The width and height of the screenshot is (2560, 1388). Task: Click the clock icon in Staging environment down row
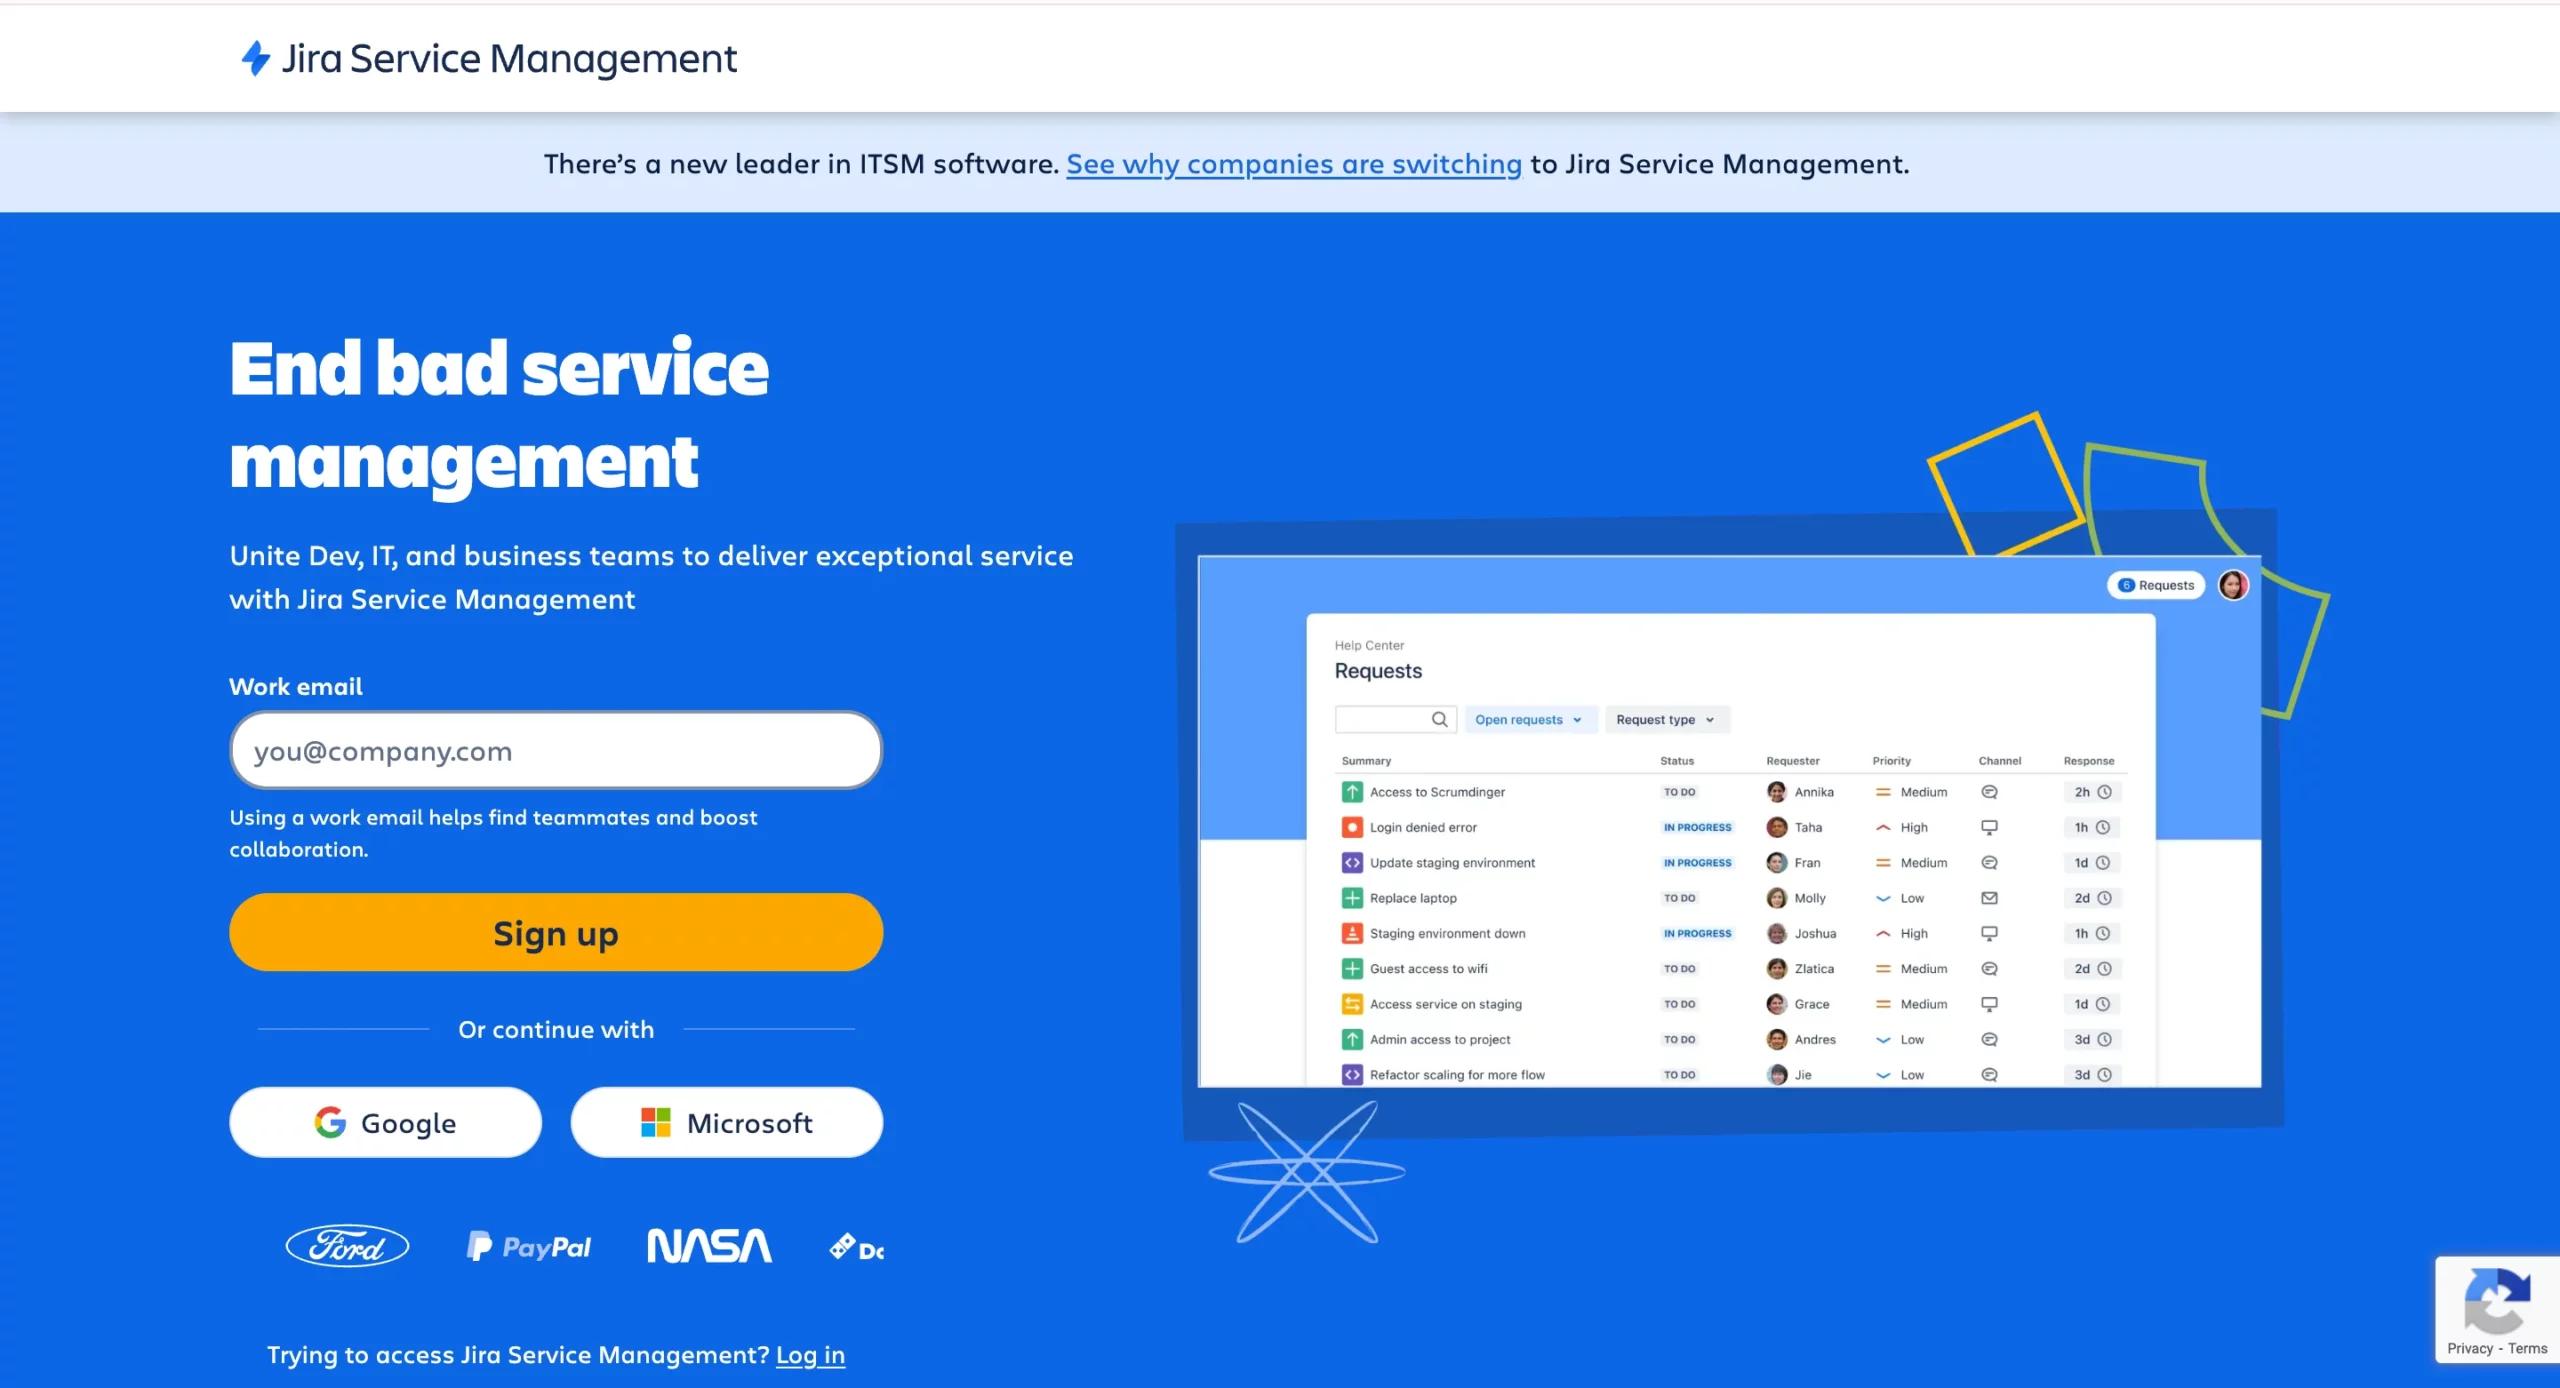pyautogui.click(x=2103, y=933)
